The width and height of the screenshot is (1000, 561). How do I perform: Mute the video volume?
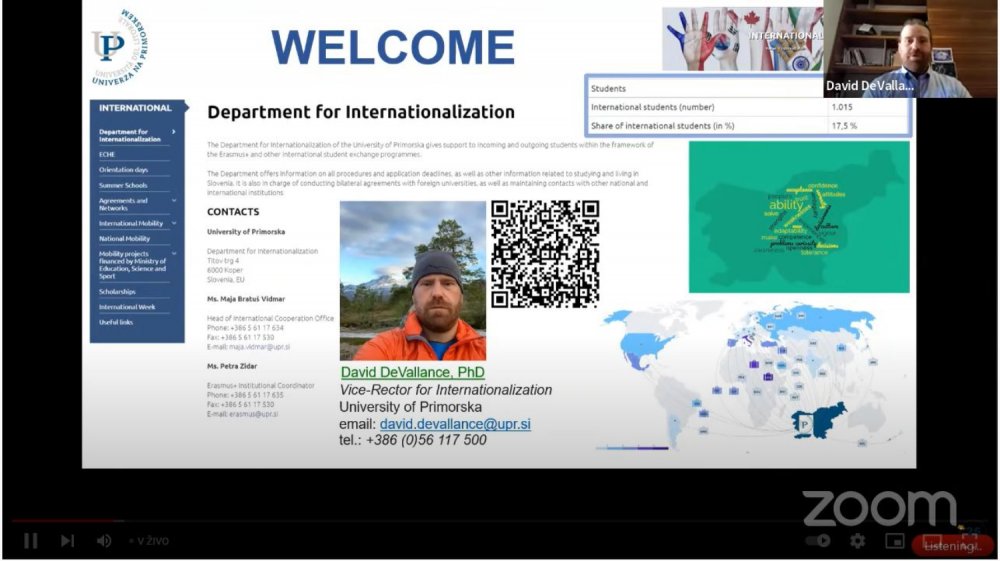click(x=104, y=541)
